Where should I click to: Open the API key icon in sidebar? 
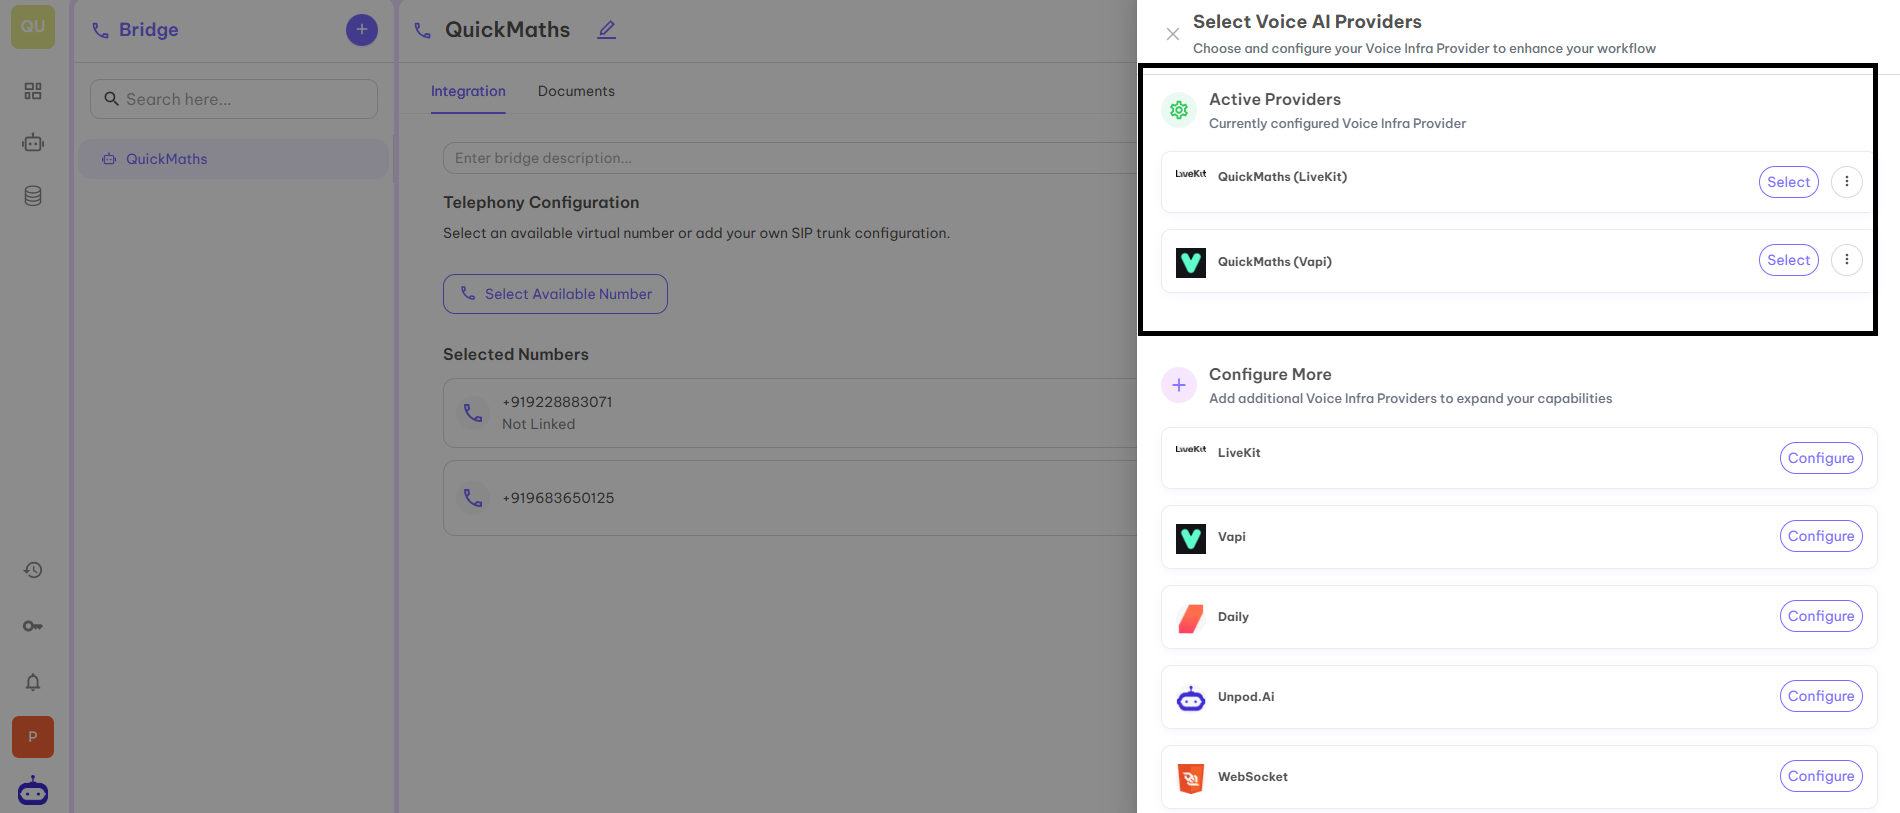click(x=33, y=626)
